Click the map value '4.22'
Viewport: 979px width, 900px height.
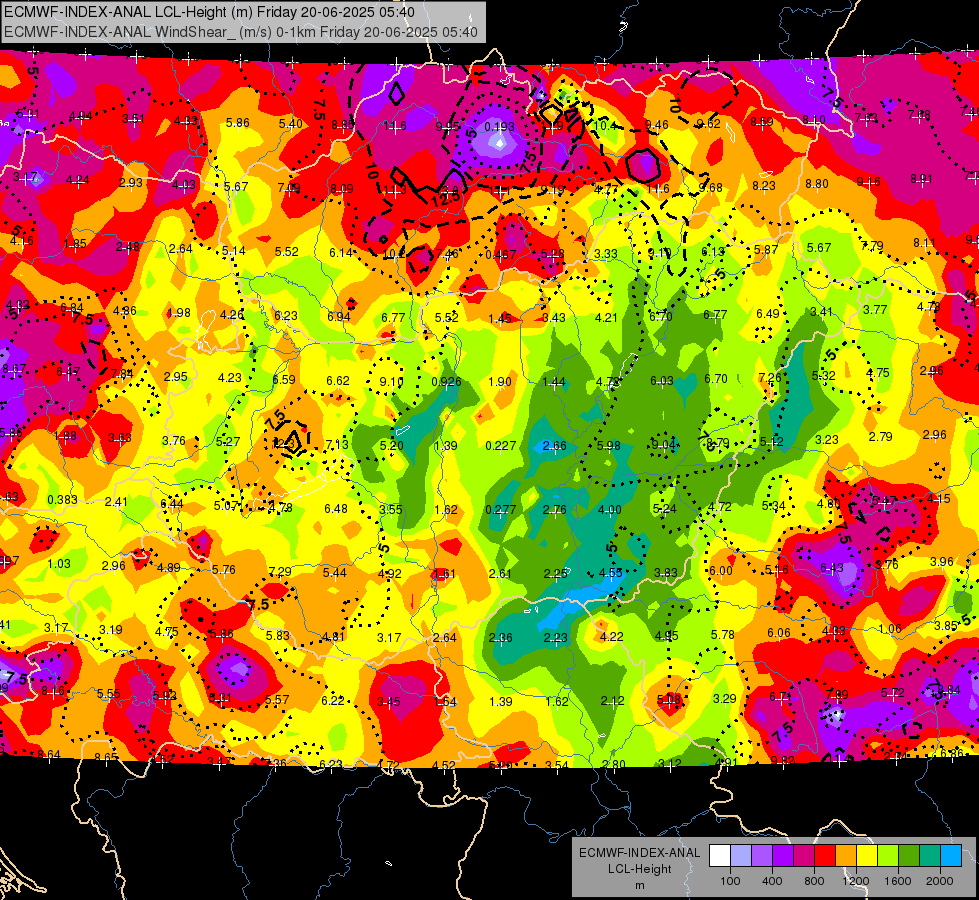pyautogui.click(x=611, y=636)
